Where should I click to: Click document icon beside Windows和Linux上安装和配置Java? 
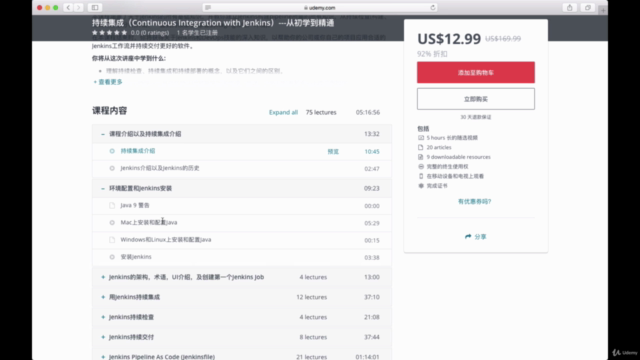coord(112,240)
